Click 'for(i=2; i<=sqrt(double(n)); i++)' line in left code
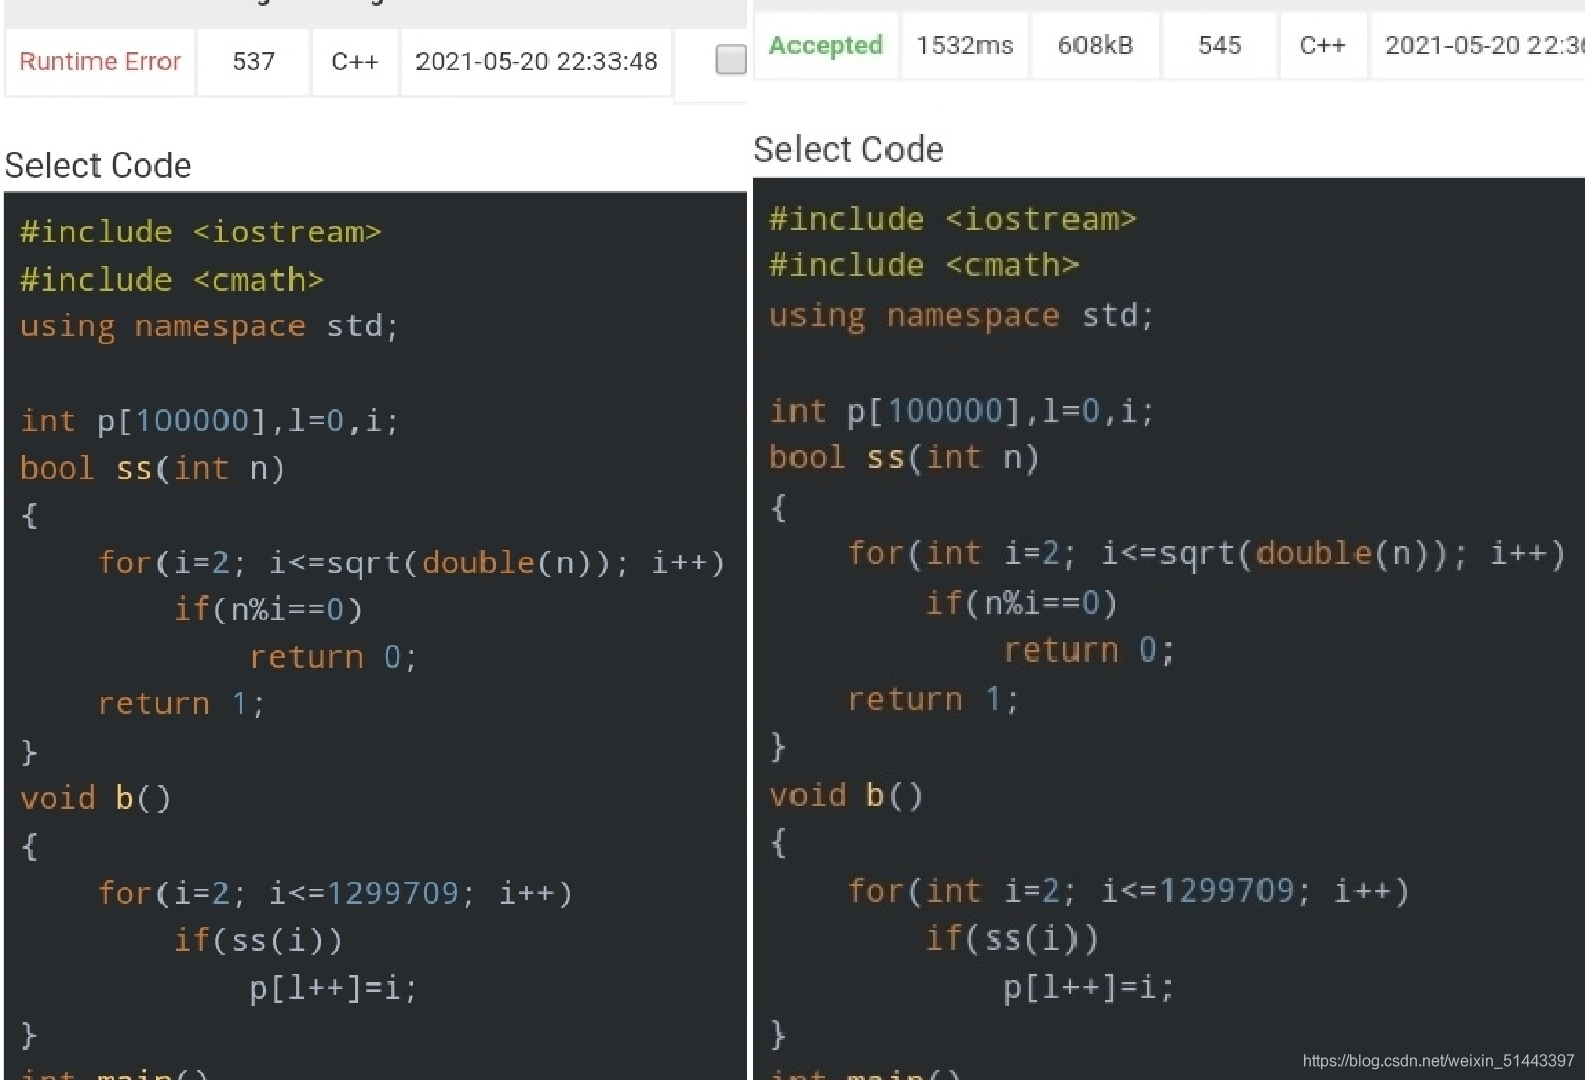The image size is (1585, 1080). tap(411, 562)
